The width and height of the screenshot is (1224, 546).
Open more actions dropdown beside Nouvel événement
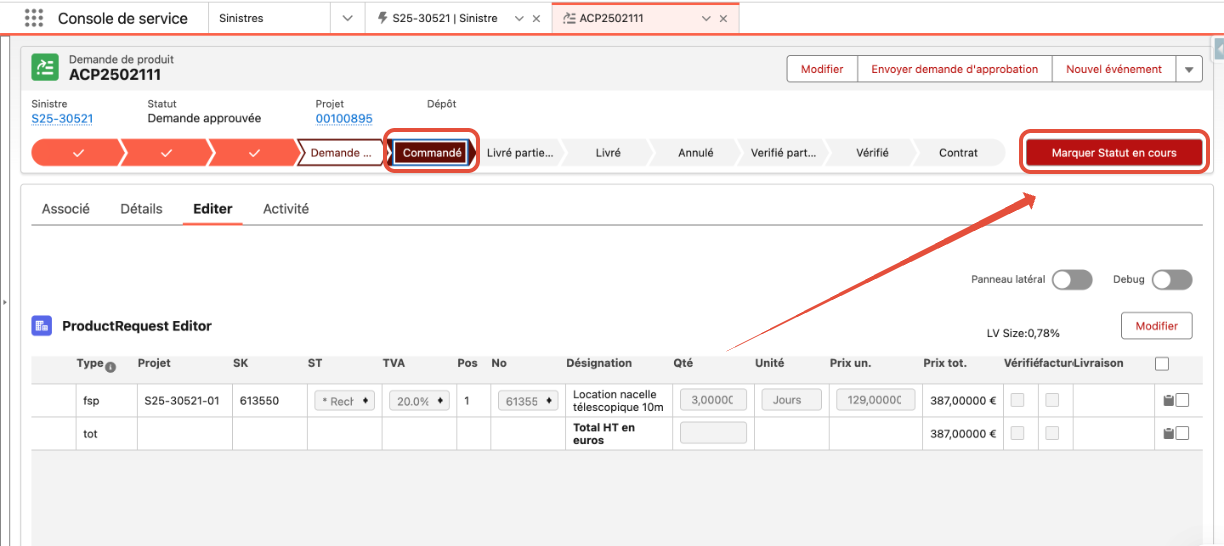[1188, 69]
